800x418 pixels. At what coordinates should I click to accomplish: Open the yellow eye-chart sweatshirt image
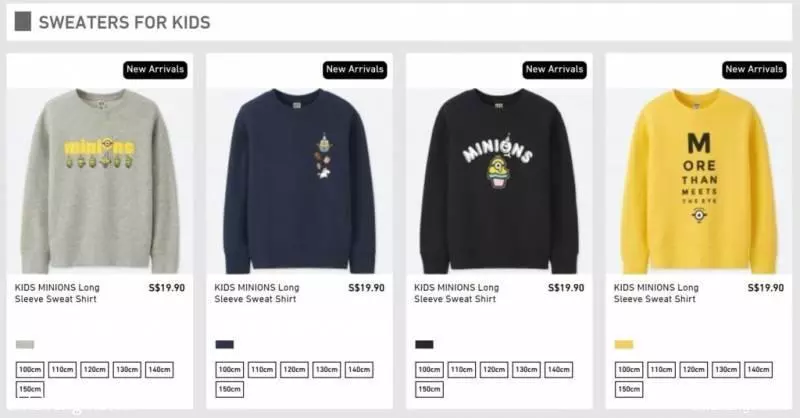coord(699,181)
